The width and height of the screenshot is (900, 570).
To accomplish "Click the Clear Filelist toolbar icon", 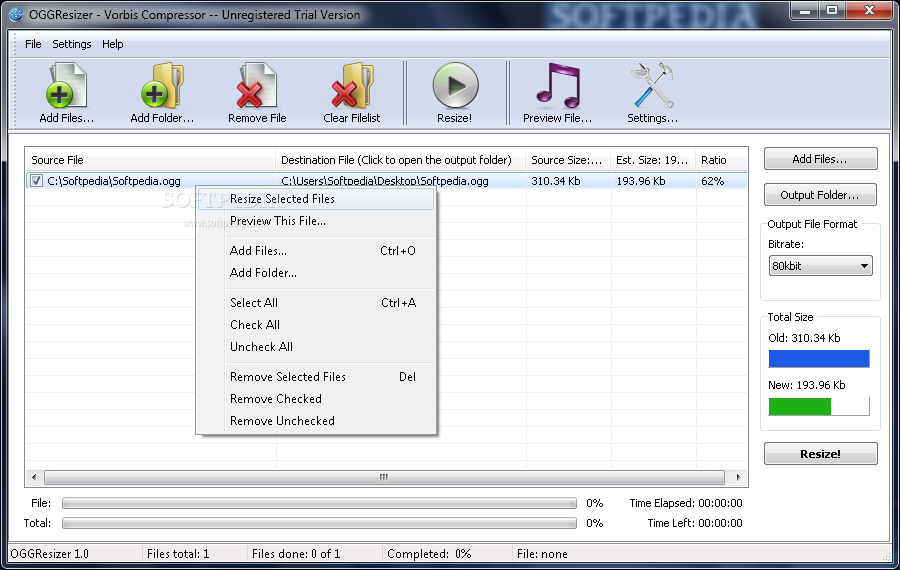I will coord(352,86).
